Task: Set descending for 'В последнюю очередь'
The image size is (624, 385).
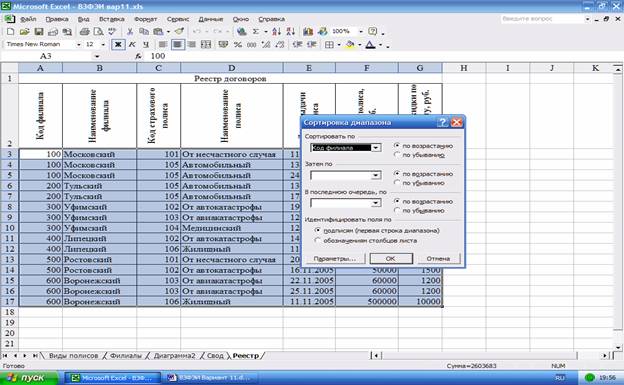Action: tap(397, 210)
